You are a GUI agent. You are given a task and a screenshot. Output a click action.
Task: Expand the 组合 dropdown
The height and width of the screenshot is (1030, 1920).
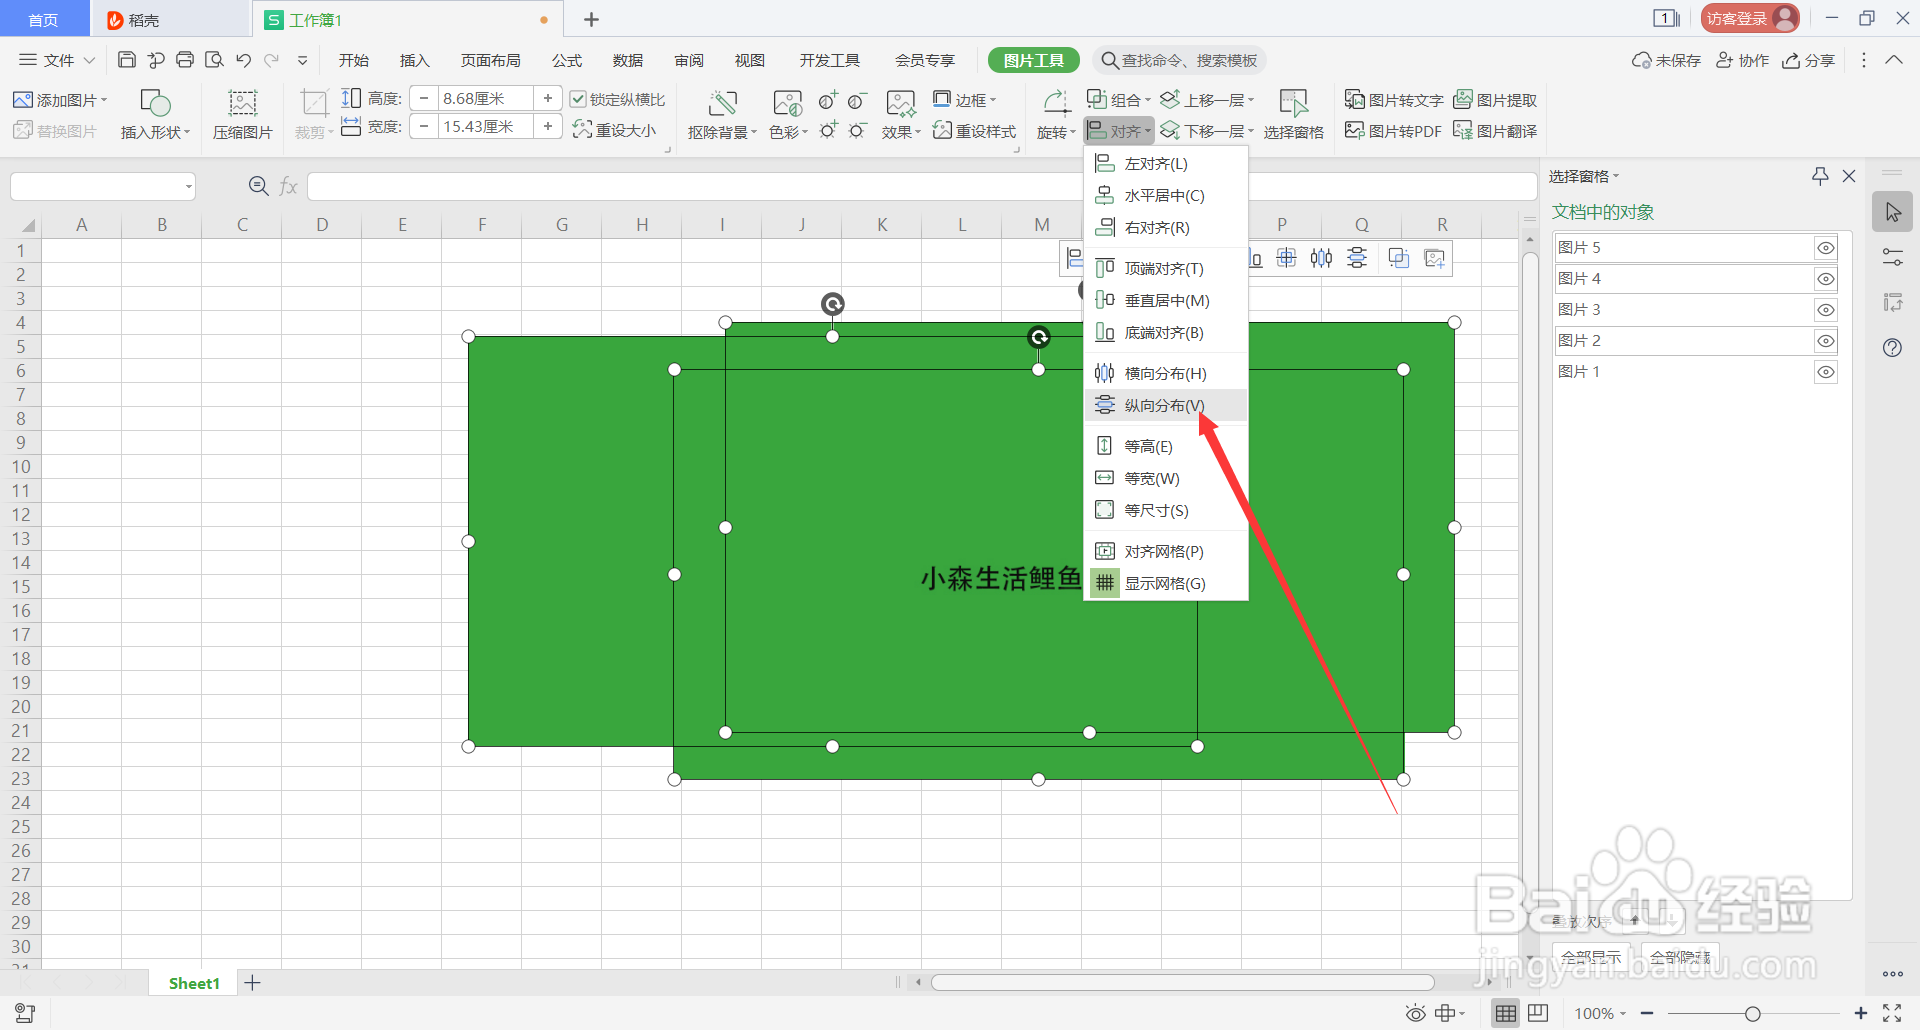(1119, 99)
